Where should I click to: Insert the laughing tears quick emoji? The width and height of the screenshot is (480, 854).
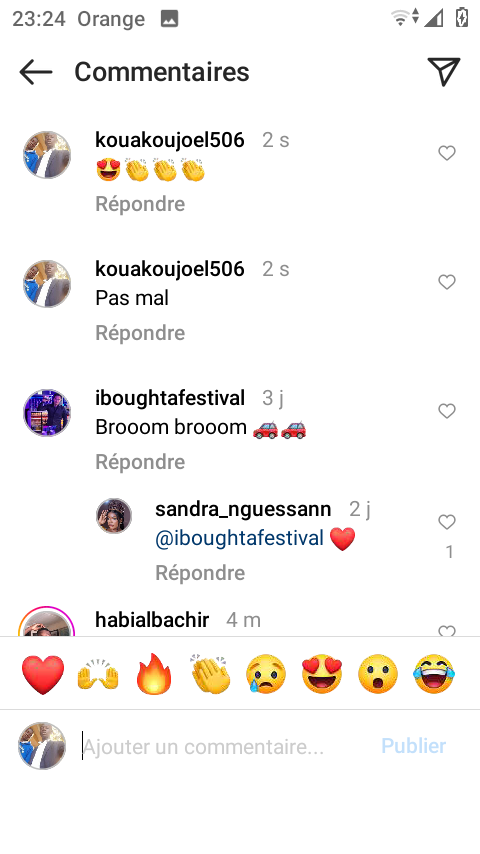click(x=434, y=674)
